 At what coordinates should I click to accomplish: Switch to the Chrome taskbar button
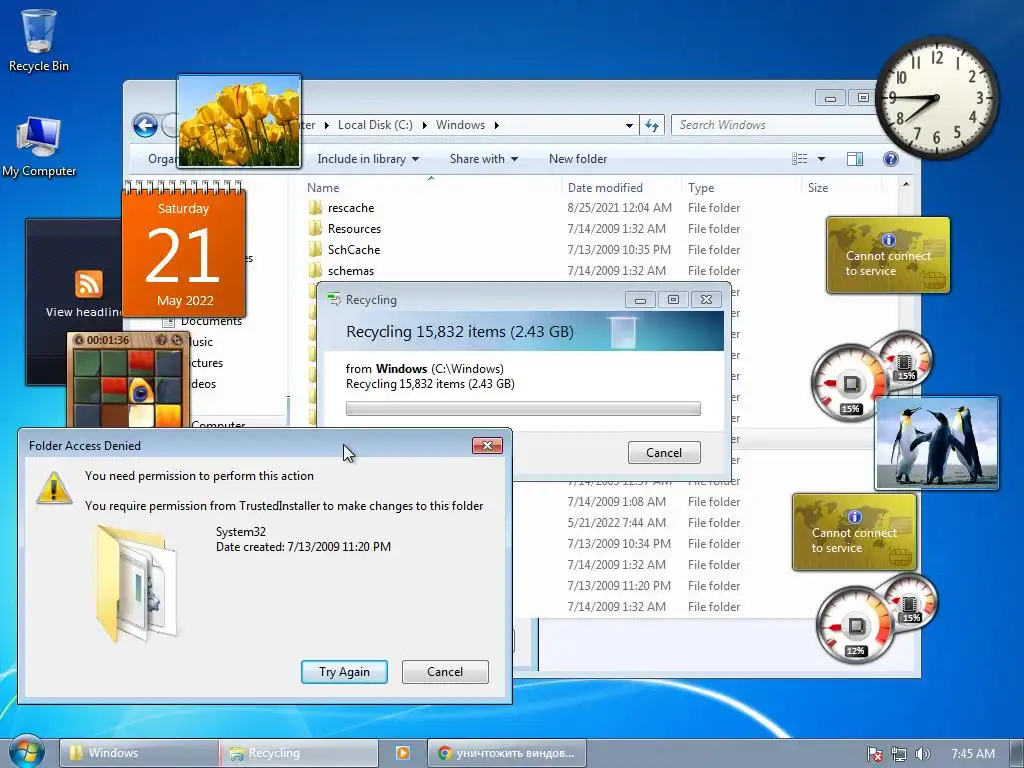coord(507,753)
